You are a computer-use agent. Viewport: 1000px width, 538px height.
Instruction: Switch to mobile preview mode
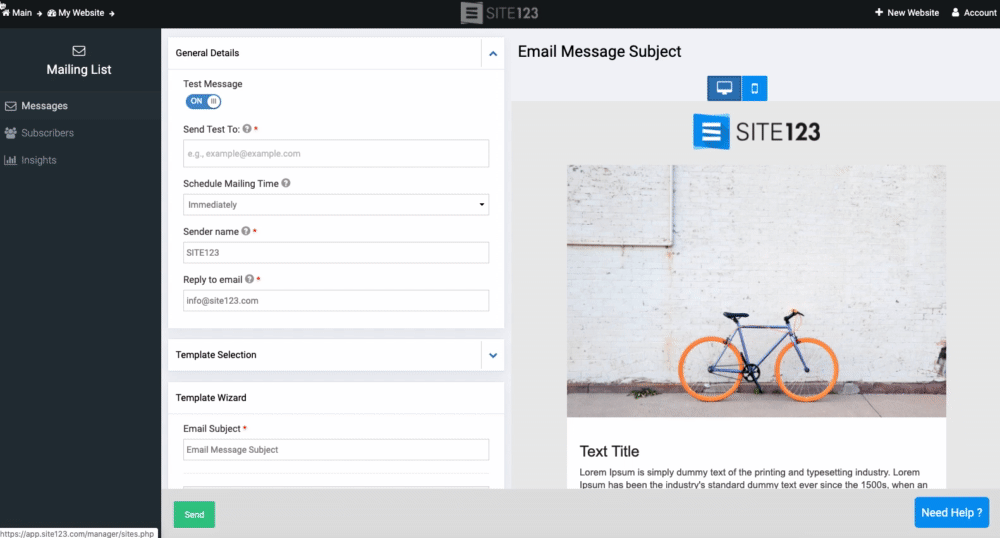pyautogui.click(x=754, y=88)
